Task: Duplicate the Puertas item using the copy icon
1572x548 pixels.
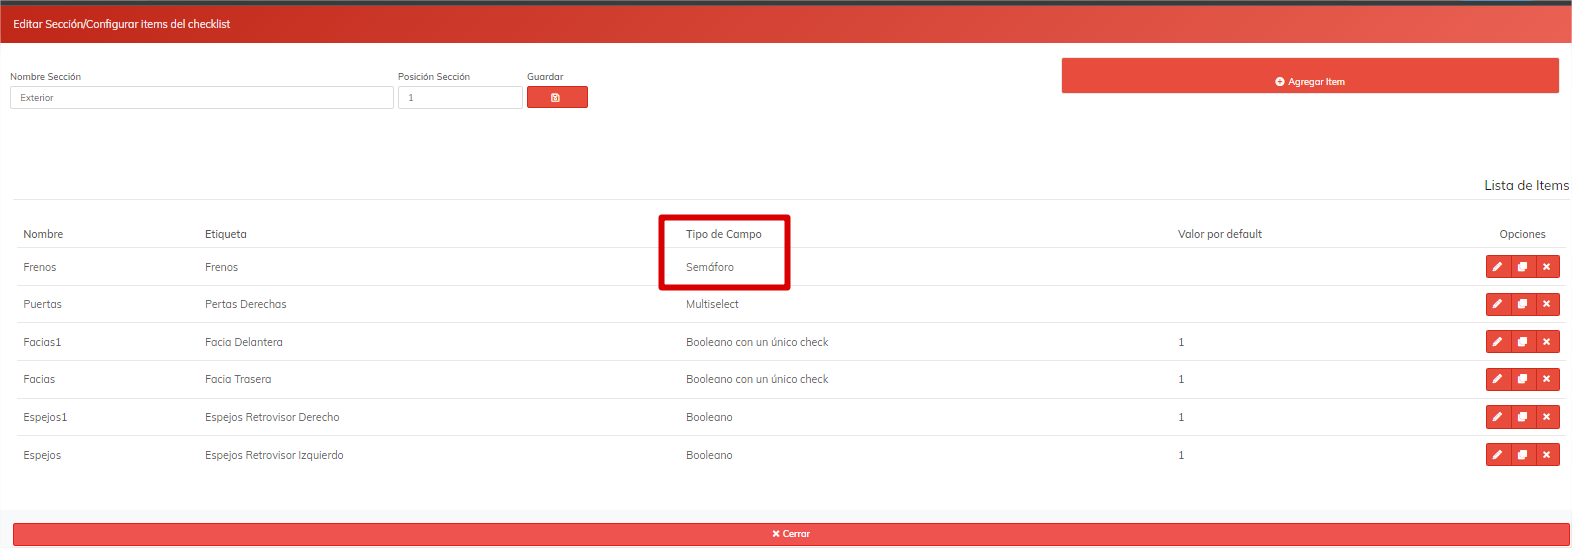Action: click(1522, 304)
